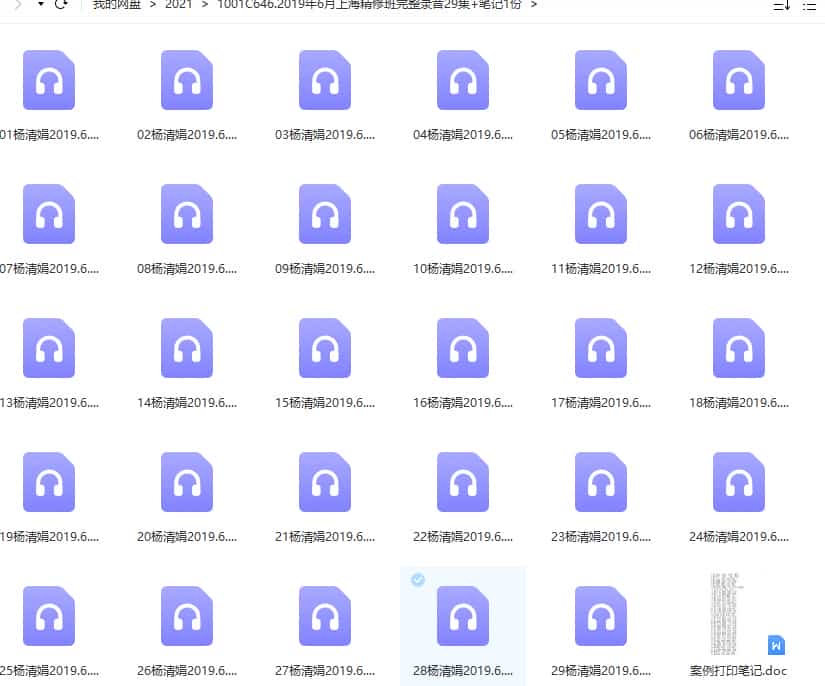Open the audio icon of 13杨清娟2019.6

pyautogui.click(x=48, y=347)
